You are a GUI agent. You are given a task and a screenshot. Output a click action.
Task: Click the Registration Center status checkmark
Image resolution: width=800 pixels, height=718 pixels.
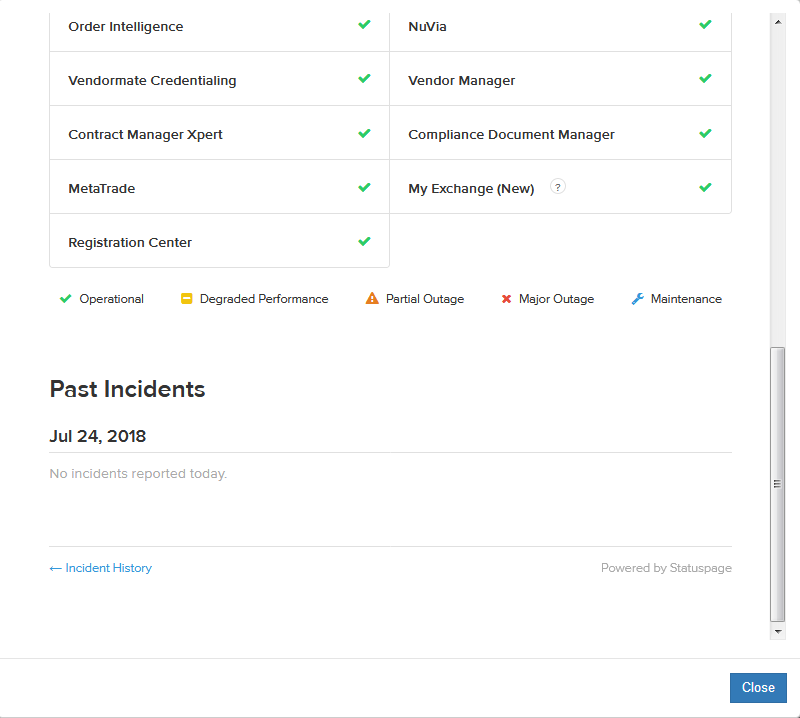(x=364, y=241)
